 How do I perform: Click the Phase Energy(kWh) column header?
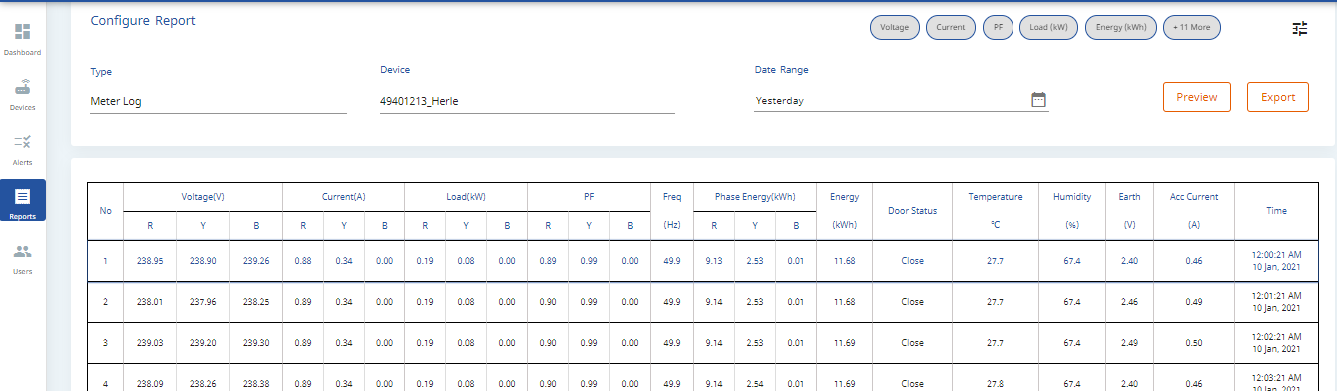[755, 197]
